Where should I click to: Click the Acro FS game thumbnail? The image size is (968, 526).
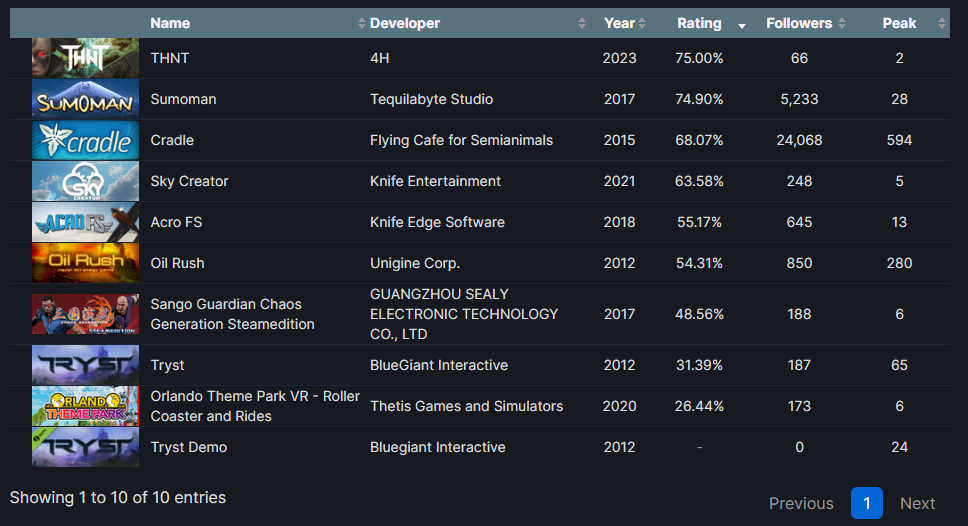pos(85,222)
